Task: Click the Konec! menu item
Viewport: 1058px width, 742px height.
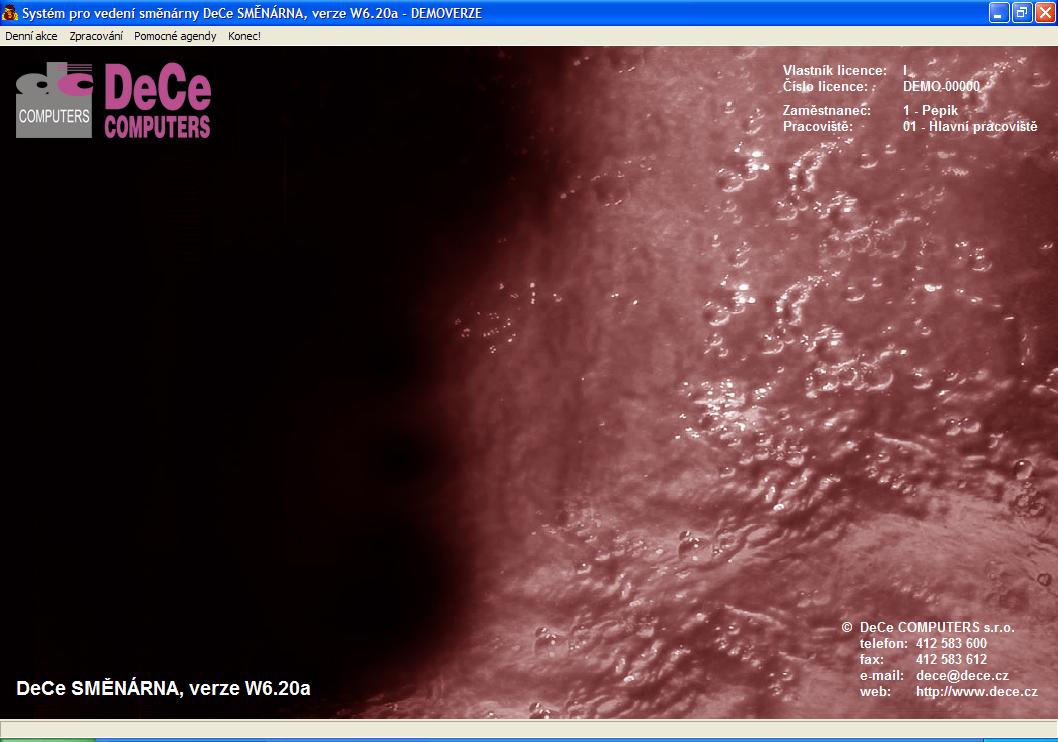Action: coord(244,36)
